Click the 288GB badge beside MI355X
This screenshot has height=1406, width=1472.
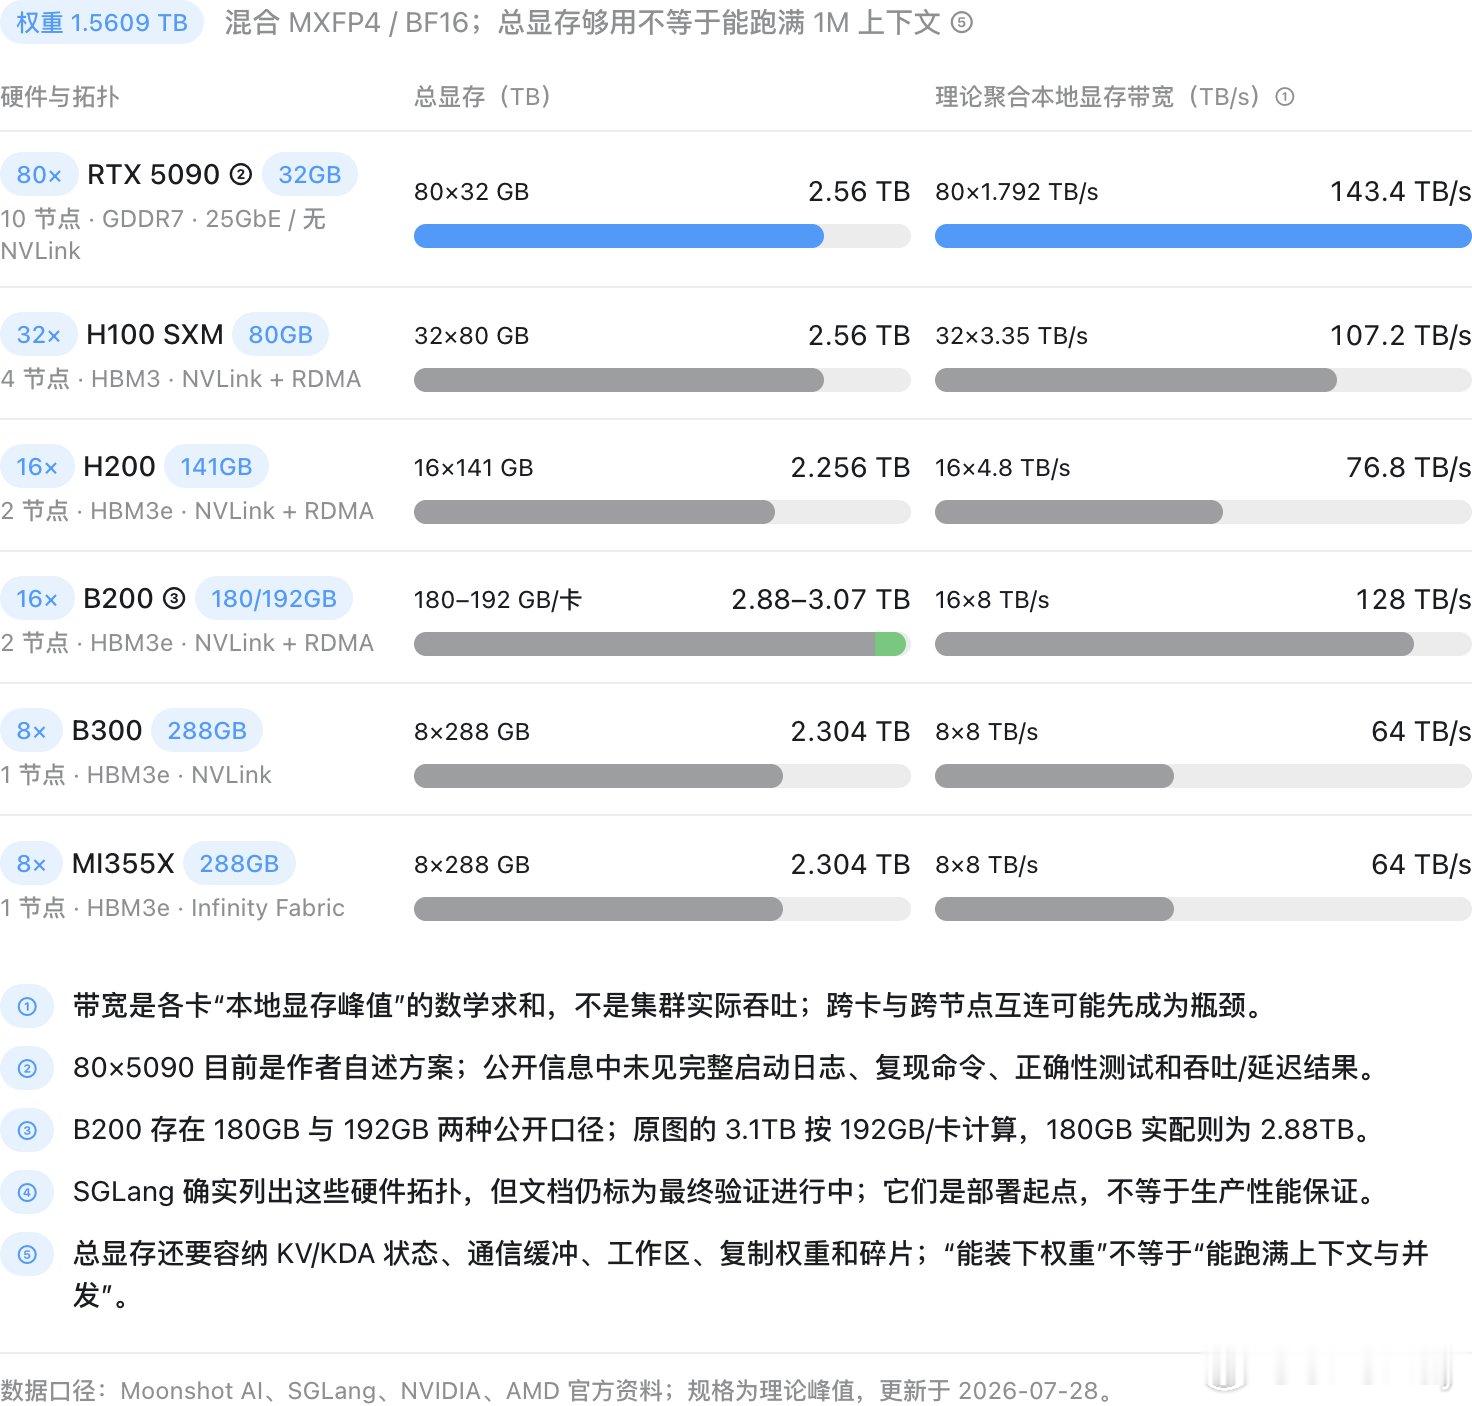coord(239,864)
